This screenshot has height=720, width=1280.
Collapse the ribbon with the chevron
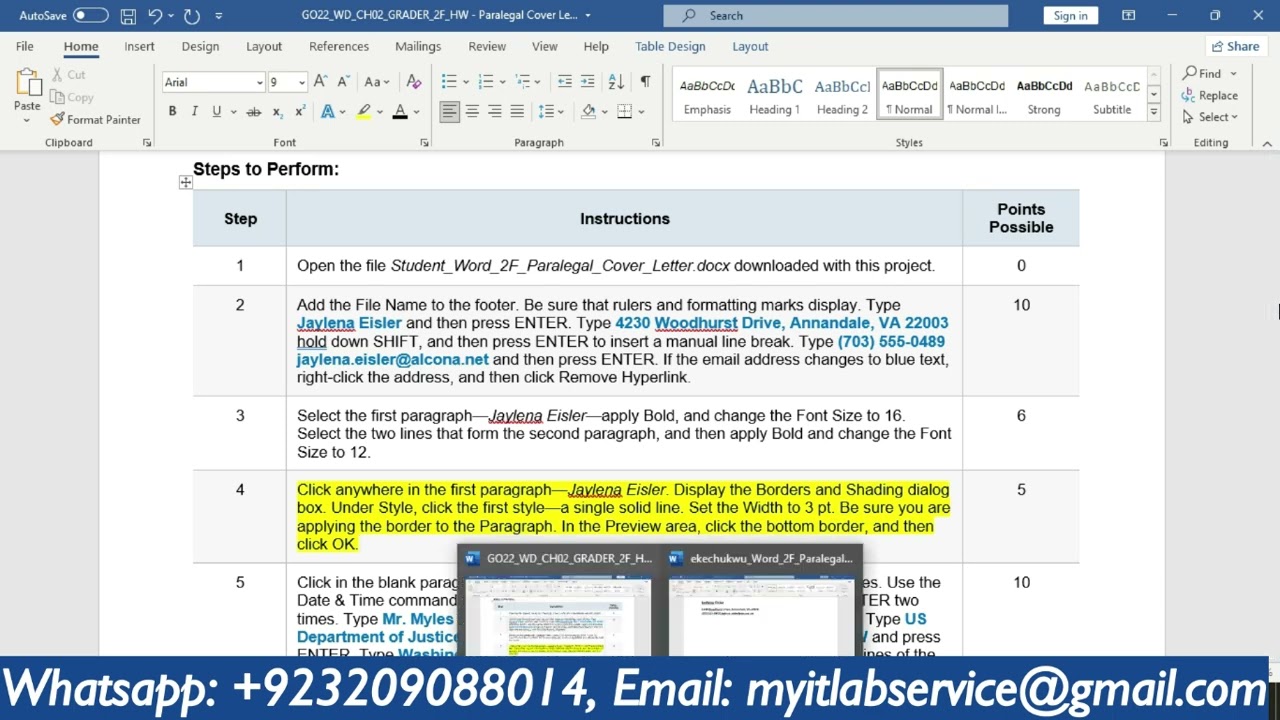coord(1267,144)
